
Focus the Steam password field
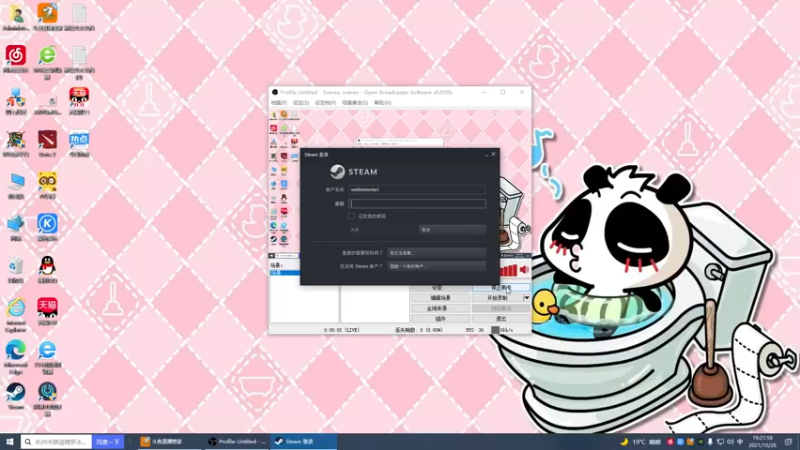[x=417, y=204]
